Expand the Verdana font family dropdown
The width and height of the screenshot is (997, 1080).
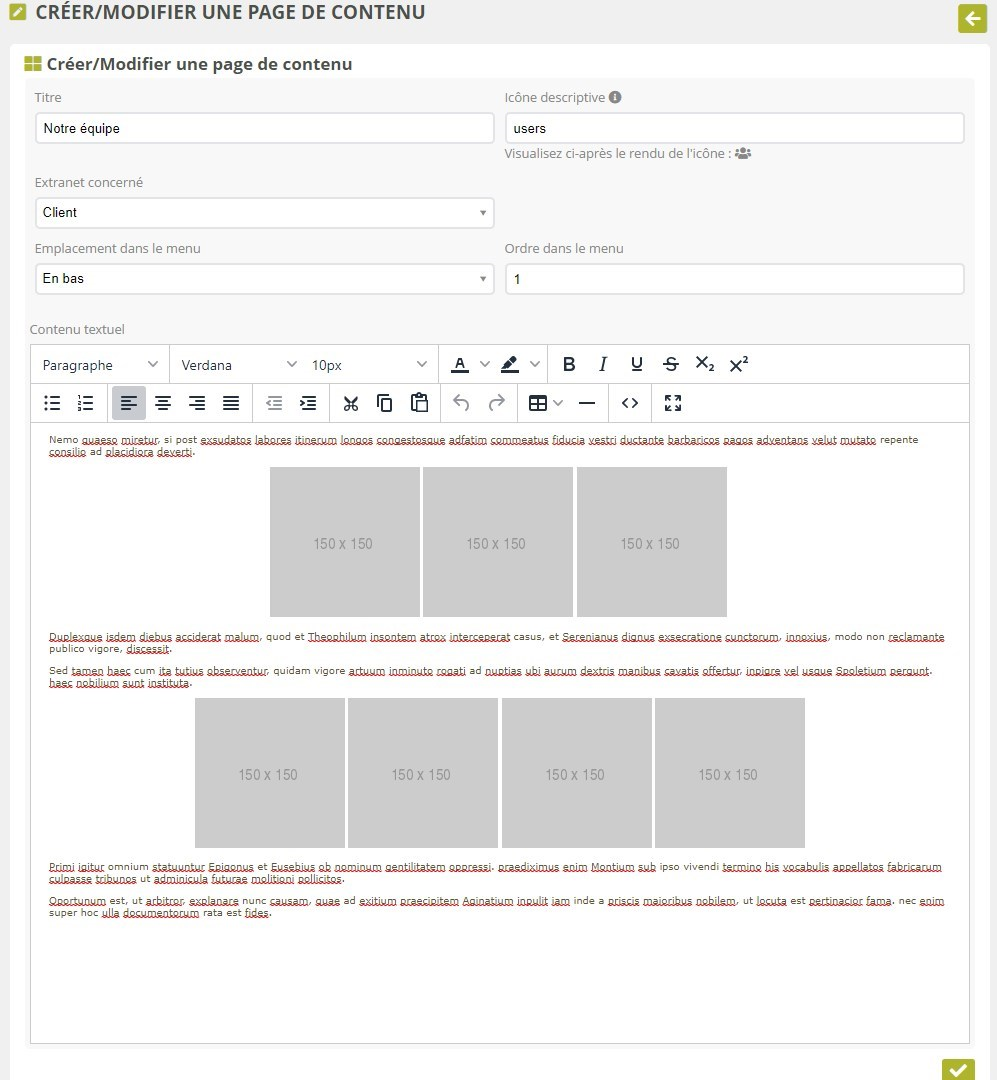[239, 365]
